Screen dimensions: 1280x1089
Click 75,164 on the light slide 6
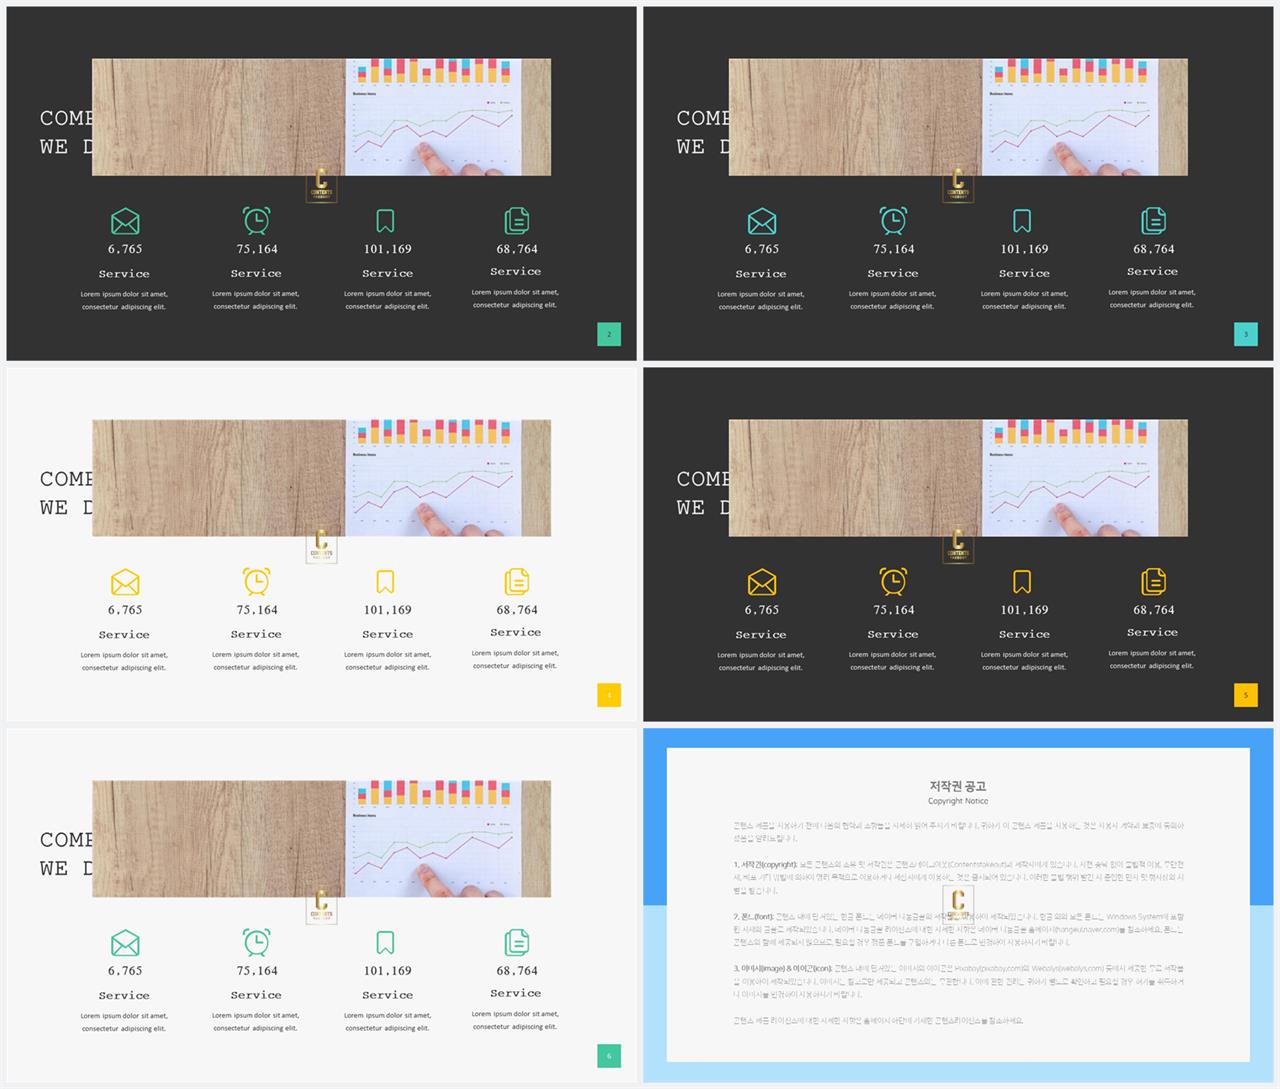tap(257, 971)
